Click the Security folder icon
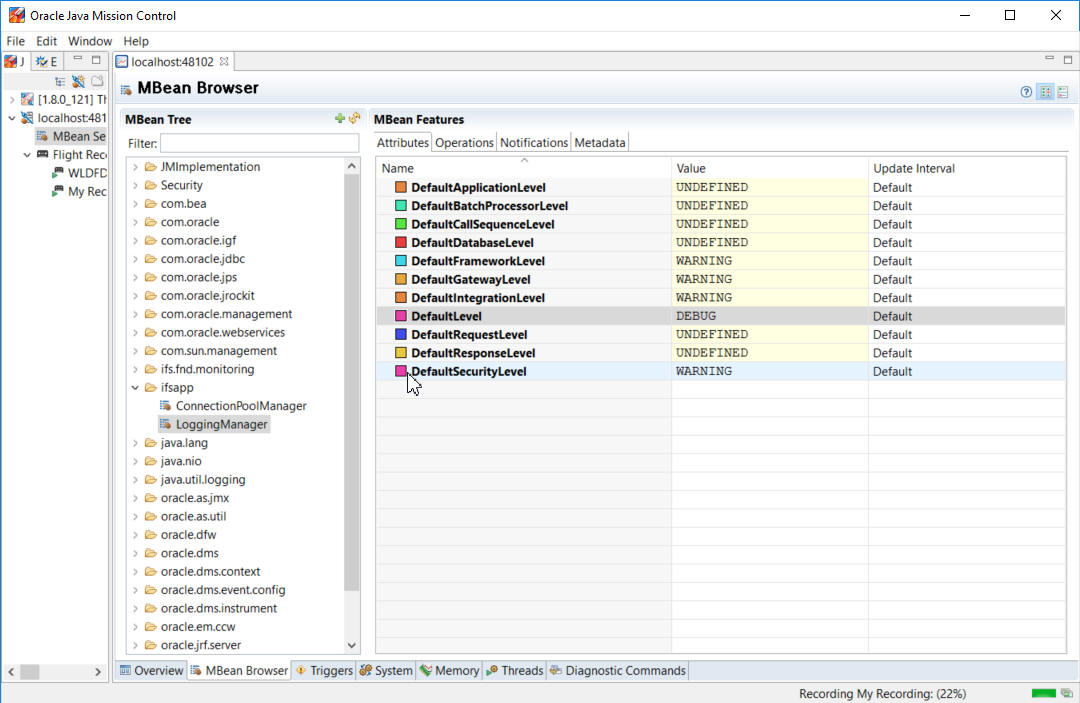The image size is (1080, 703). click(151, 185)
